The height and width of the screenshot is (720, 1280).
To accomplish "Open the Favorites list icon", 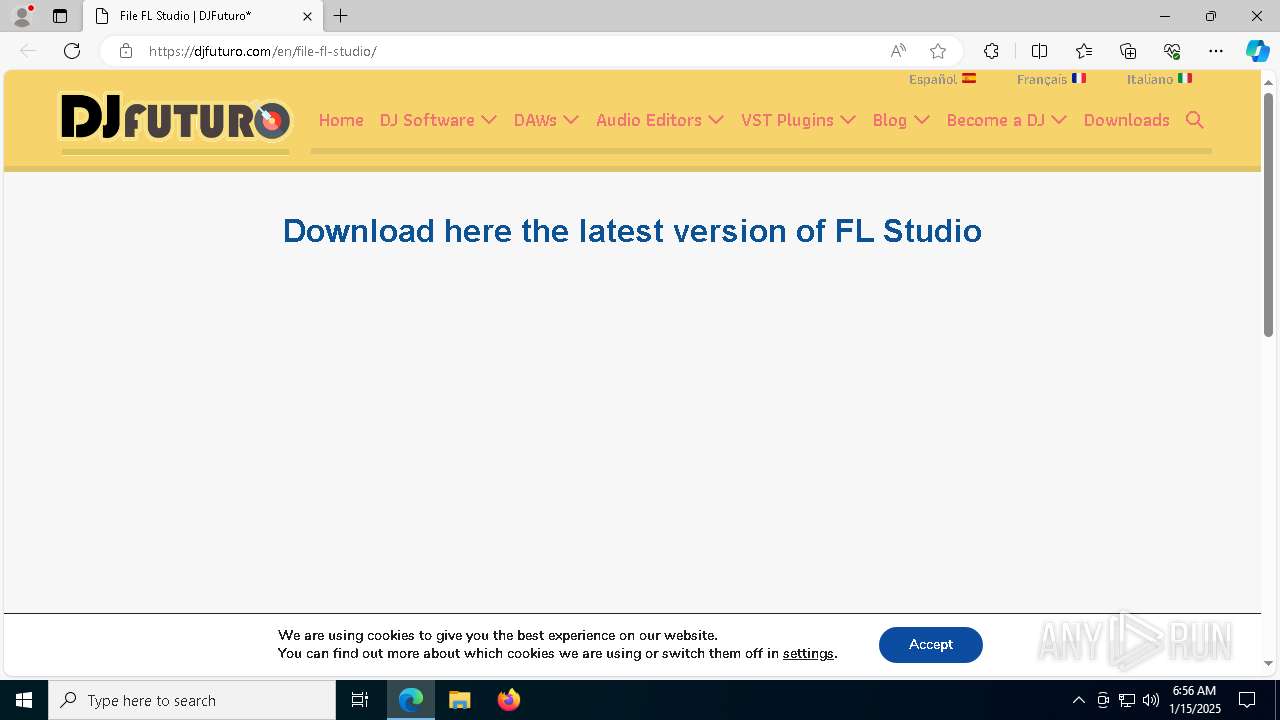I will 1084,51.
